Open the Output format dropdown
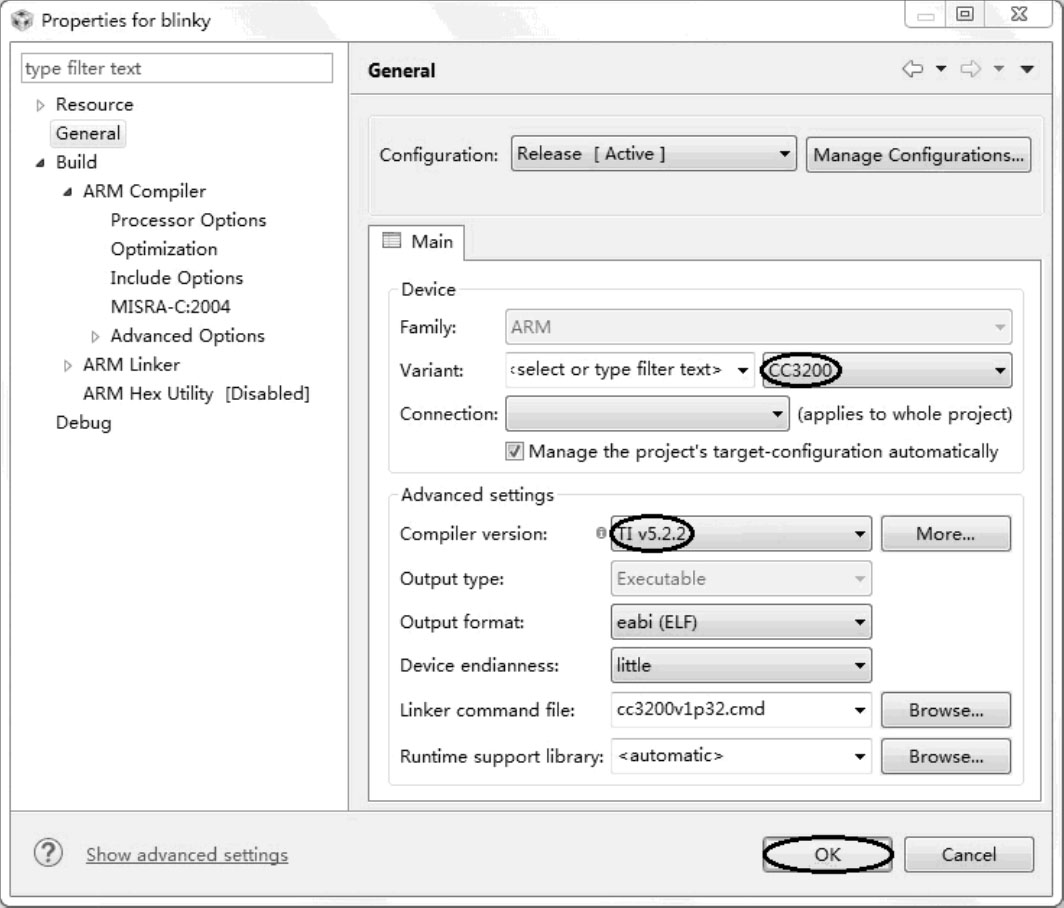1064x908 pixels. 740,622
